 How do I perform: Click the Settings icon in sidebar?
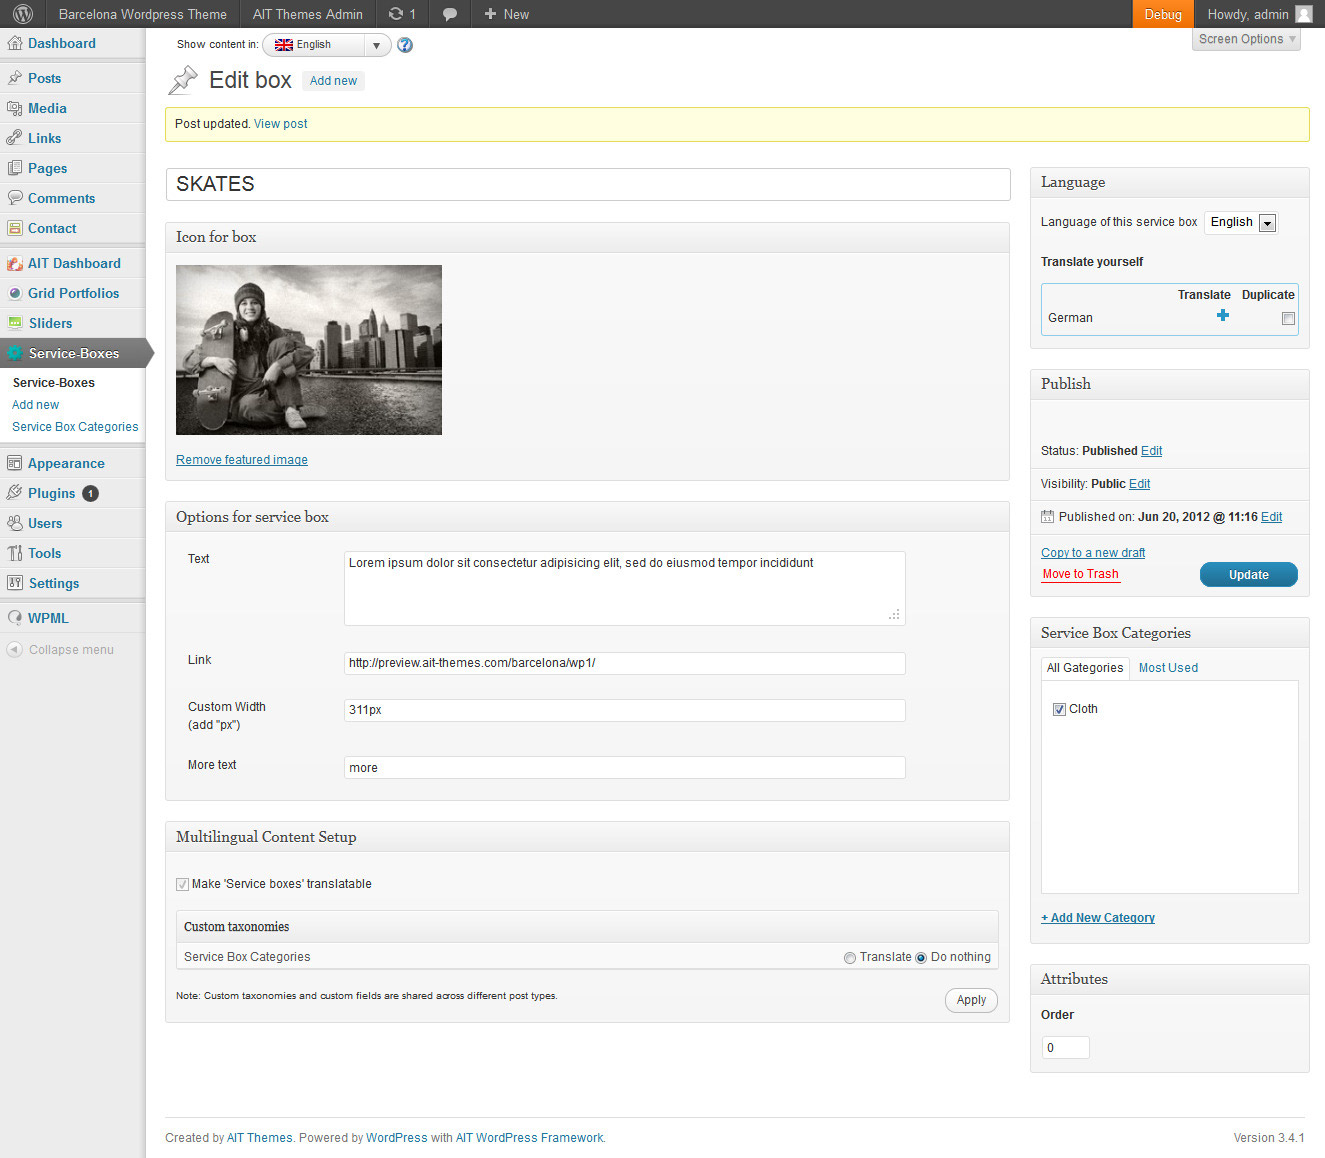coord(14,583)
